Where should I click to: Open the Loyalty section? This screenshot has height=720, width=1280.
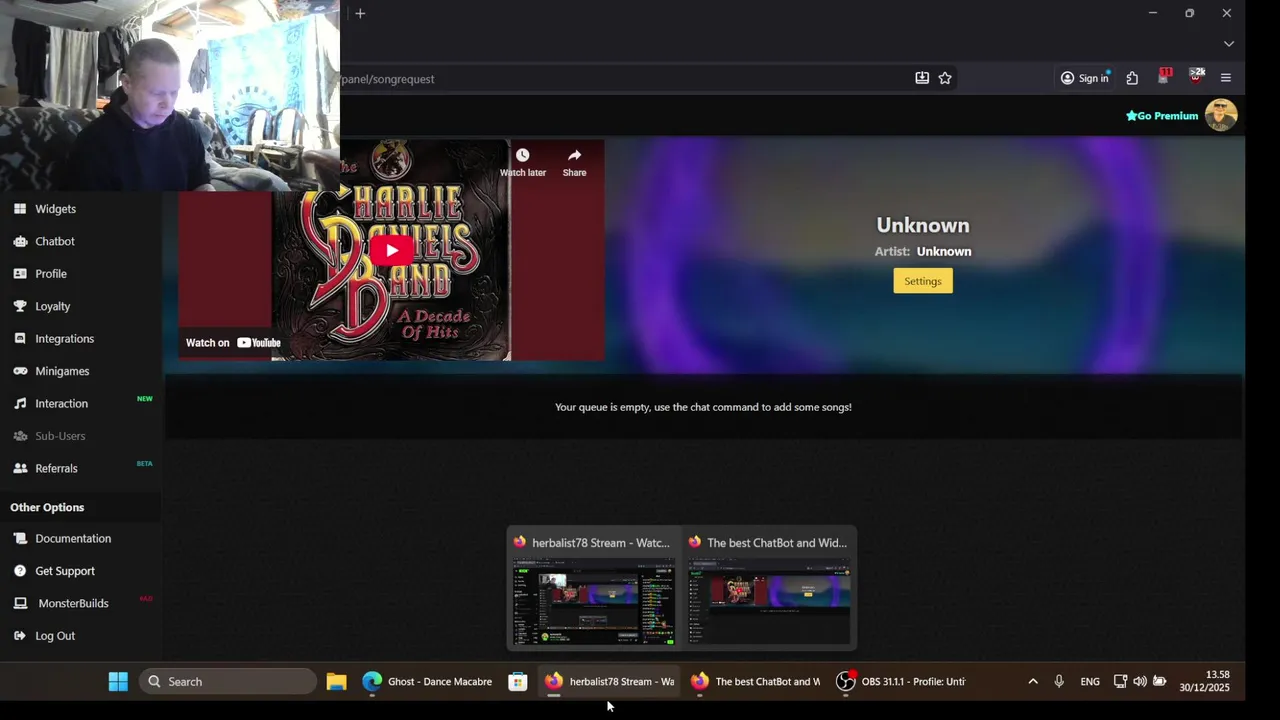pyautogui.click(x=53, y=306)
